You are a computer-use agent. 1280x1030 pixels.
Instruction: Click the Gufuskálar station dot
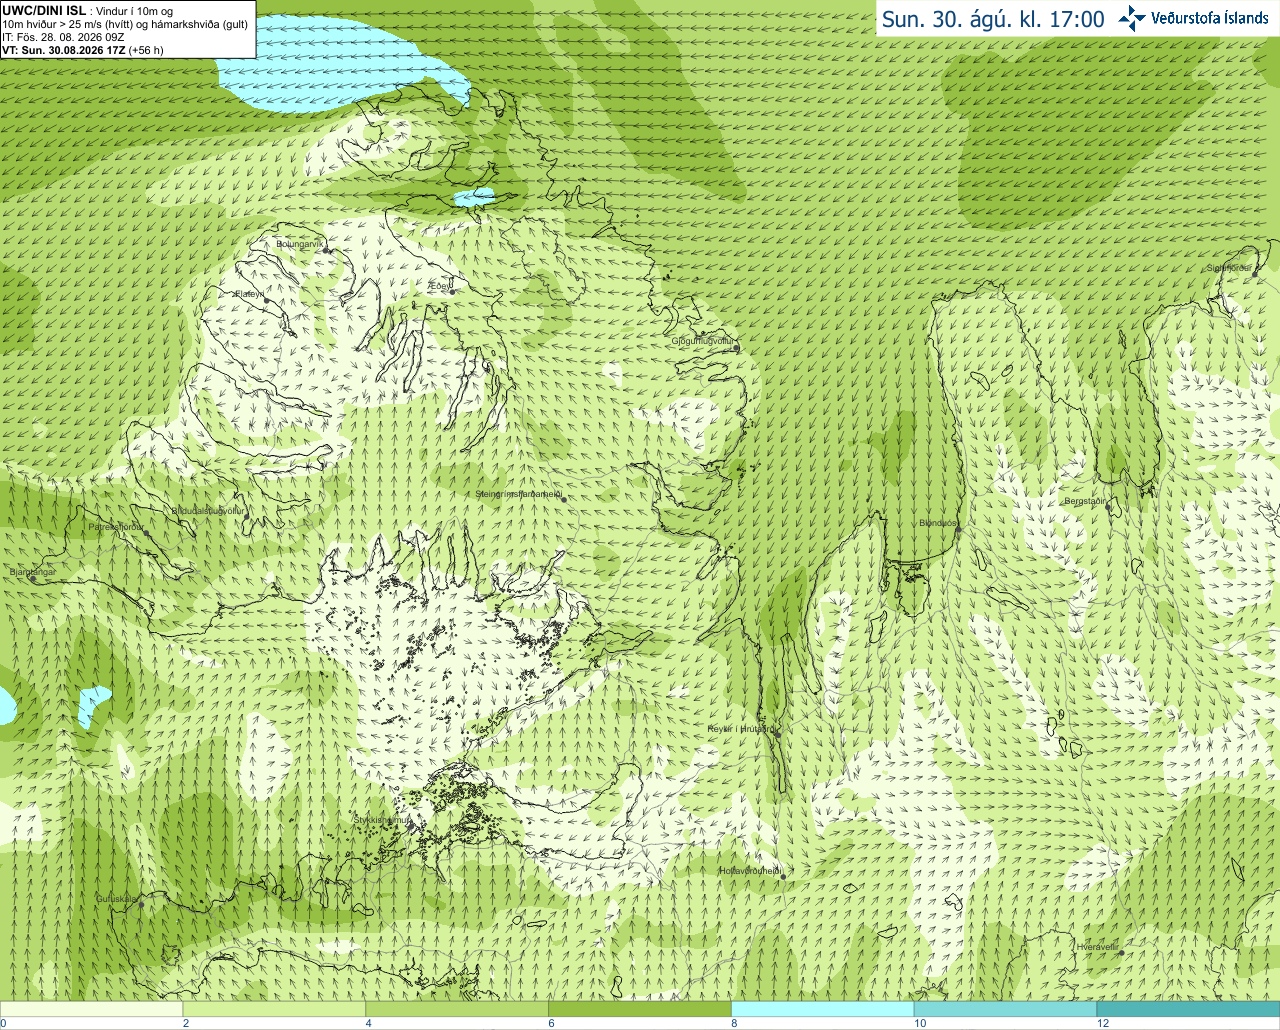(x=141, y=905)
